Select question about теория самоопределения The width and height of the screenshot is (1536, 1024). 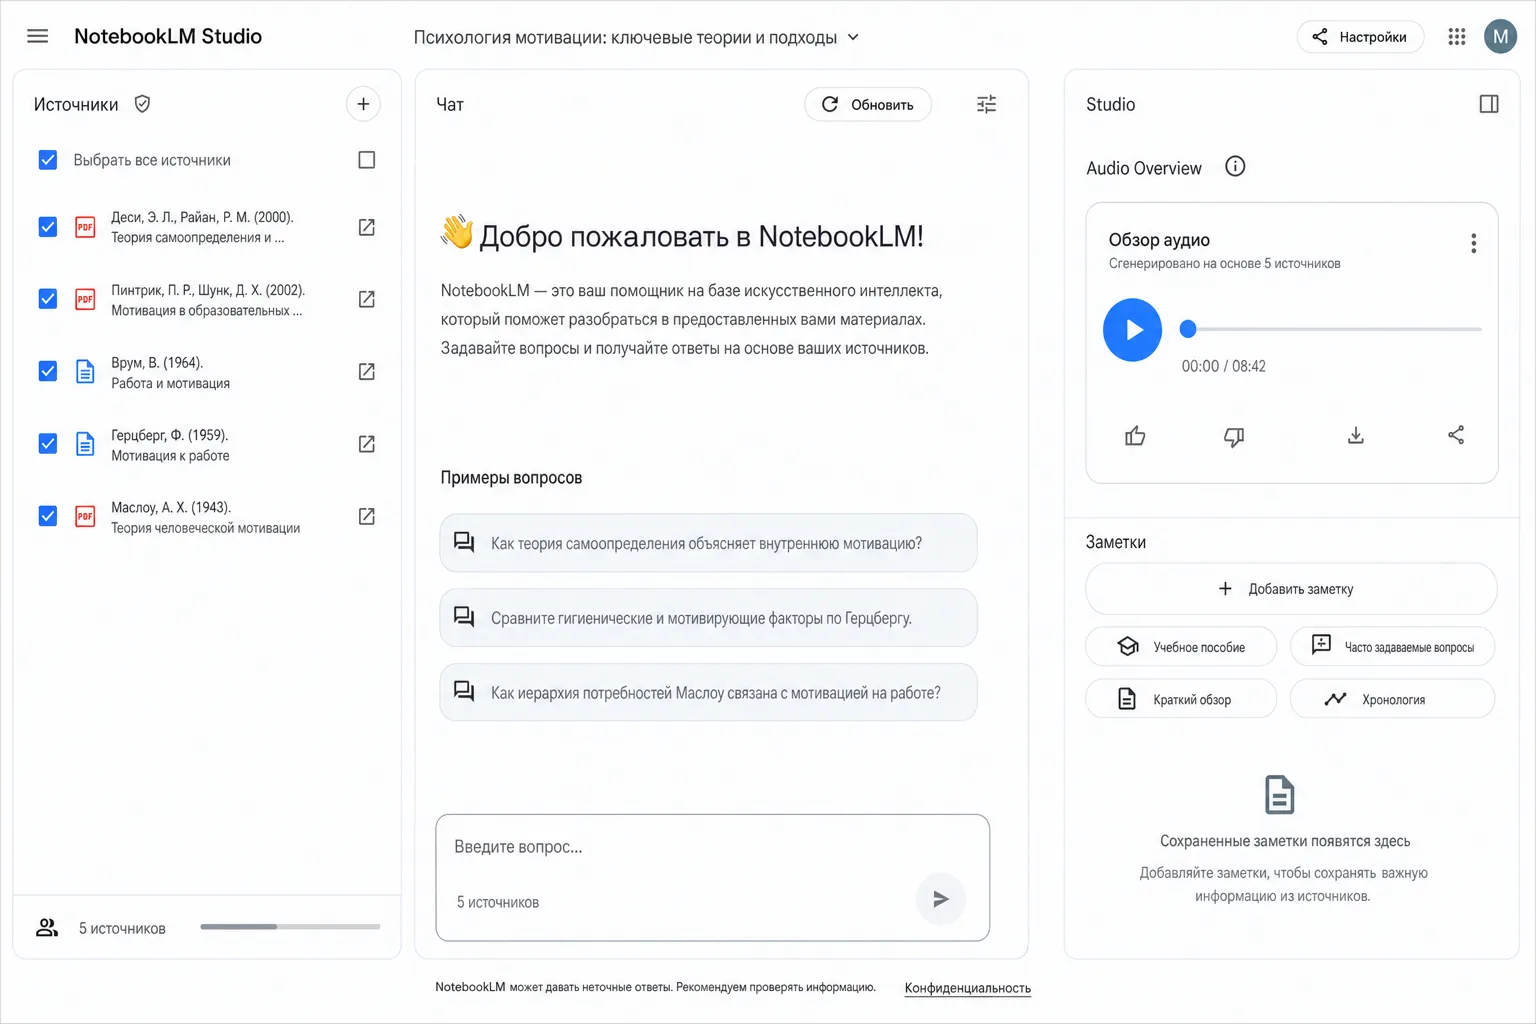[x=708, y=543]
